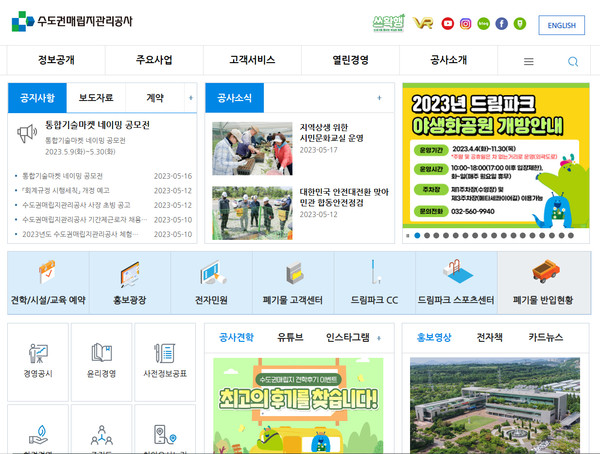The image size is (600, 454).
Task: Select the 공사소식 tab
Action: [x=234, y=98]
